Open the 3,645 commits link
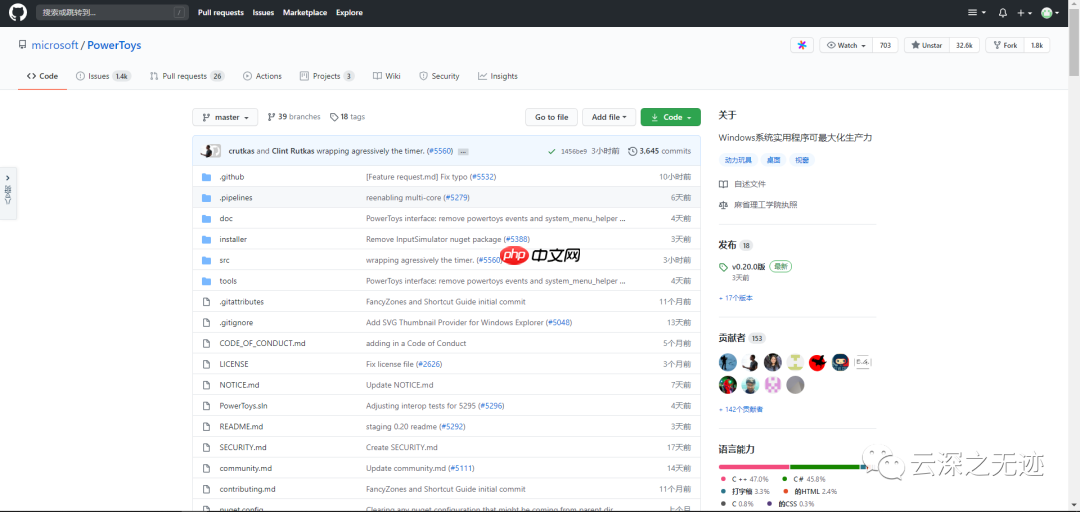The width and height of the screenshot is (1080, 512). 659,151
